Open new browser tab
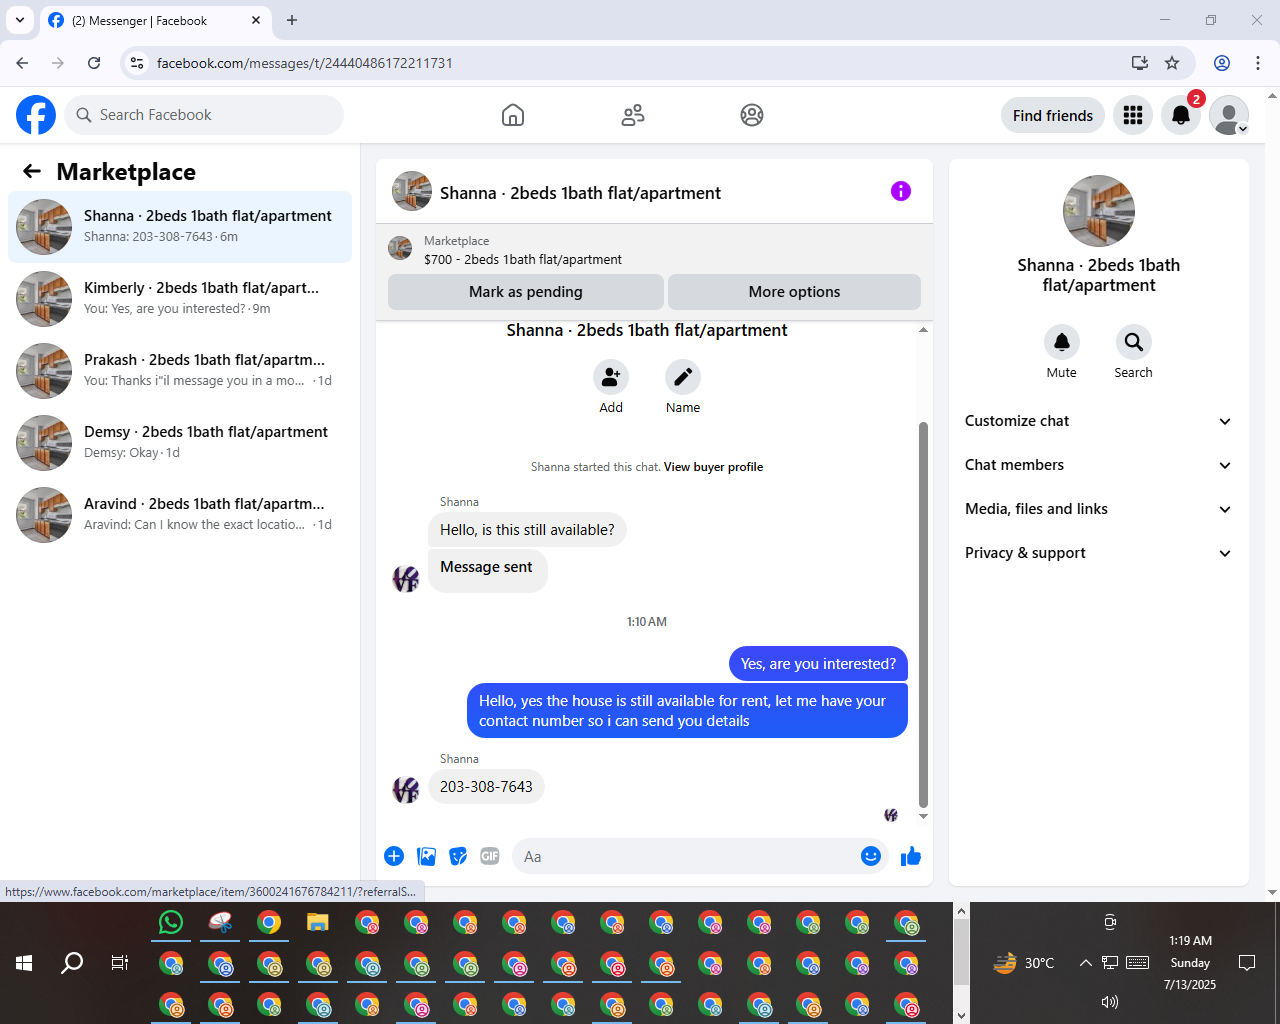Image resolution: width=1280 pixels, height=1024 pixels. point(292,20)
